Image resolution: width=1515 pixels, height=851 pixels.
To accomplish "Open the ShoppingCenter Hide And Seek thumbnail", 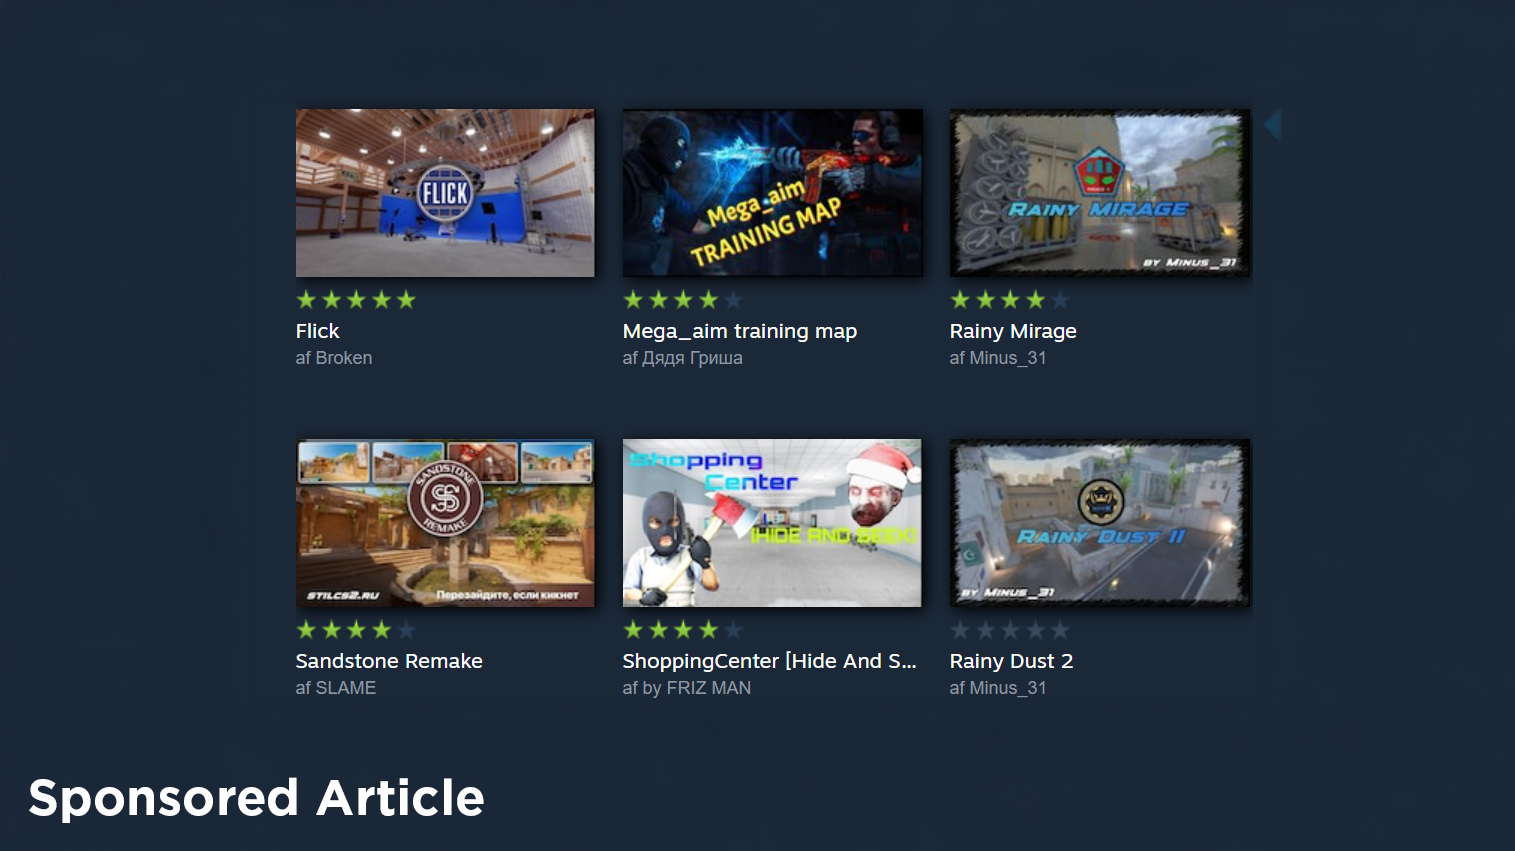I will (772, 523).
